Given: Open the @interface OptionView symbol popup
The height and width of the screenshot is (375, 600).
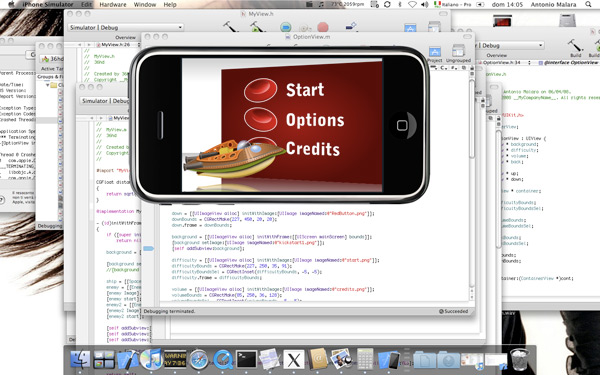Looking at the screenshot, I should [570, 62].
